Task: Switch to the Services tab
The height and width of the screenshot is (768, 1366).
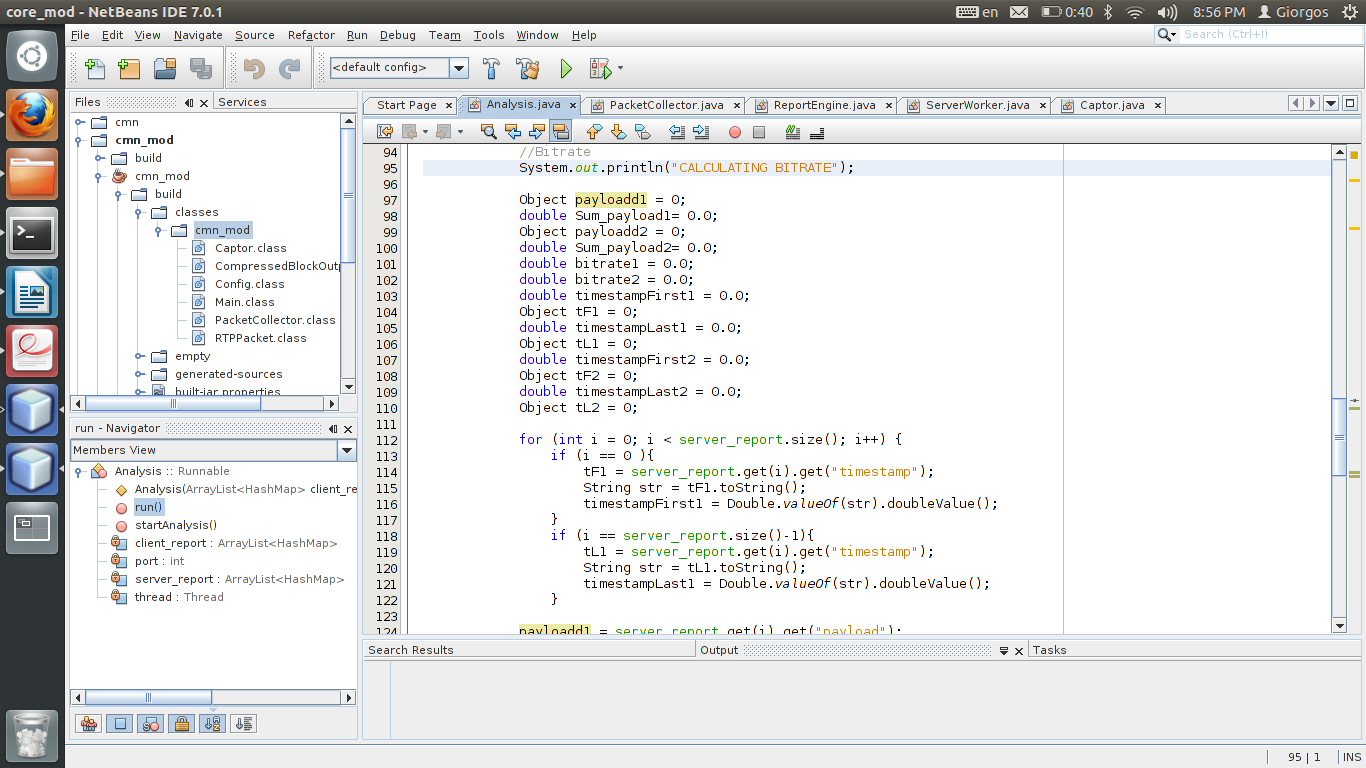Action: click(242, 102)
